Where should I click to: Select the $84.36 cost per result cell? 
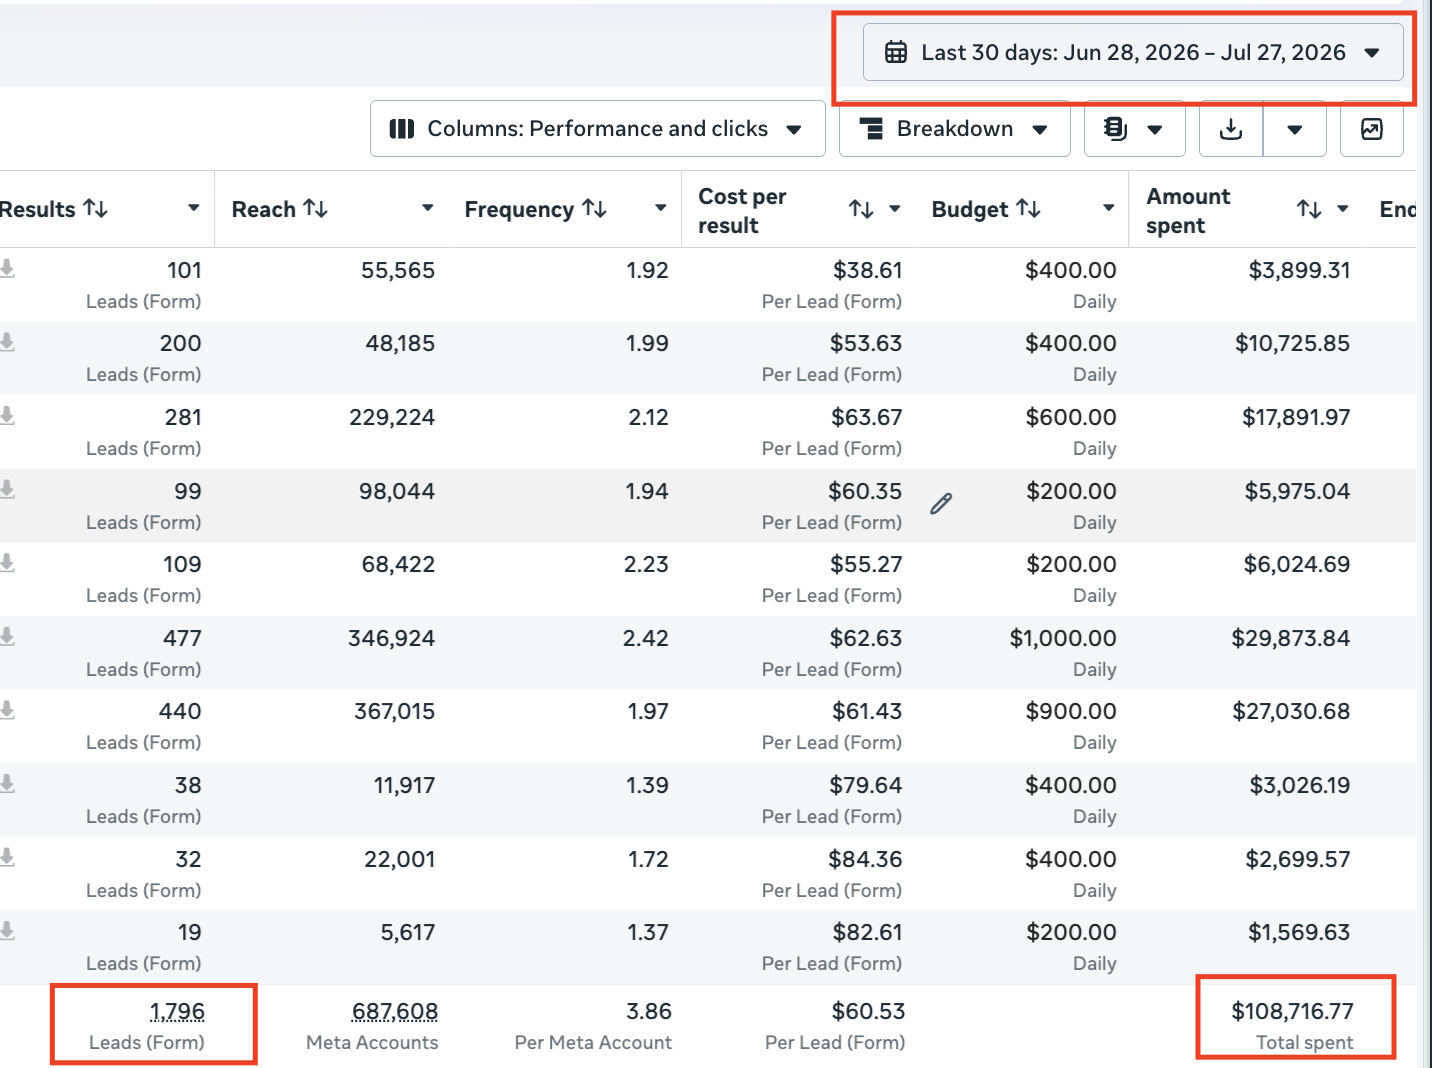pyautogui.click(x=865, y=859)
